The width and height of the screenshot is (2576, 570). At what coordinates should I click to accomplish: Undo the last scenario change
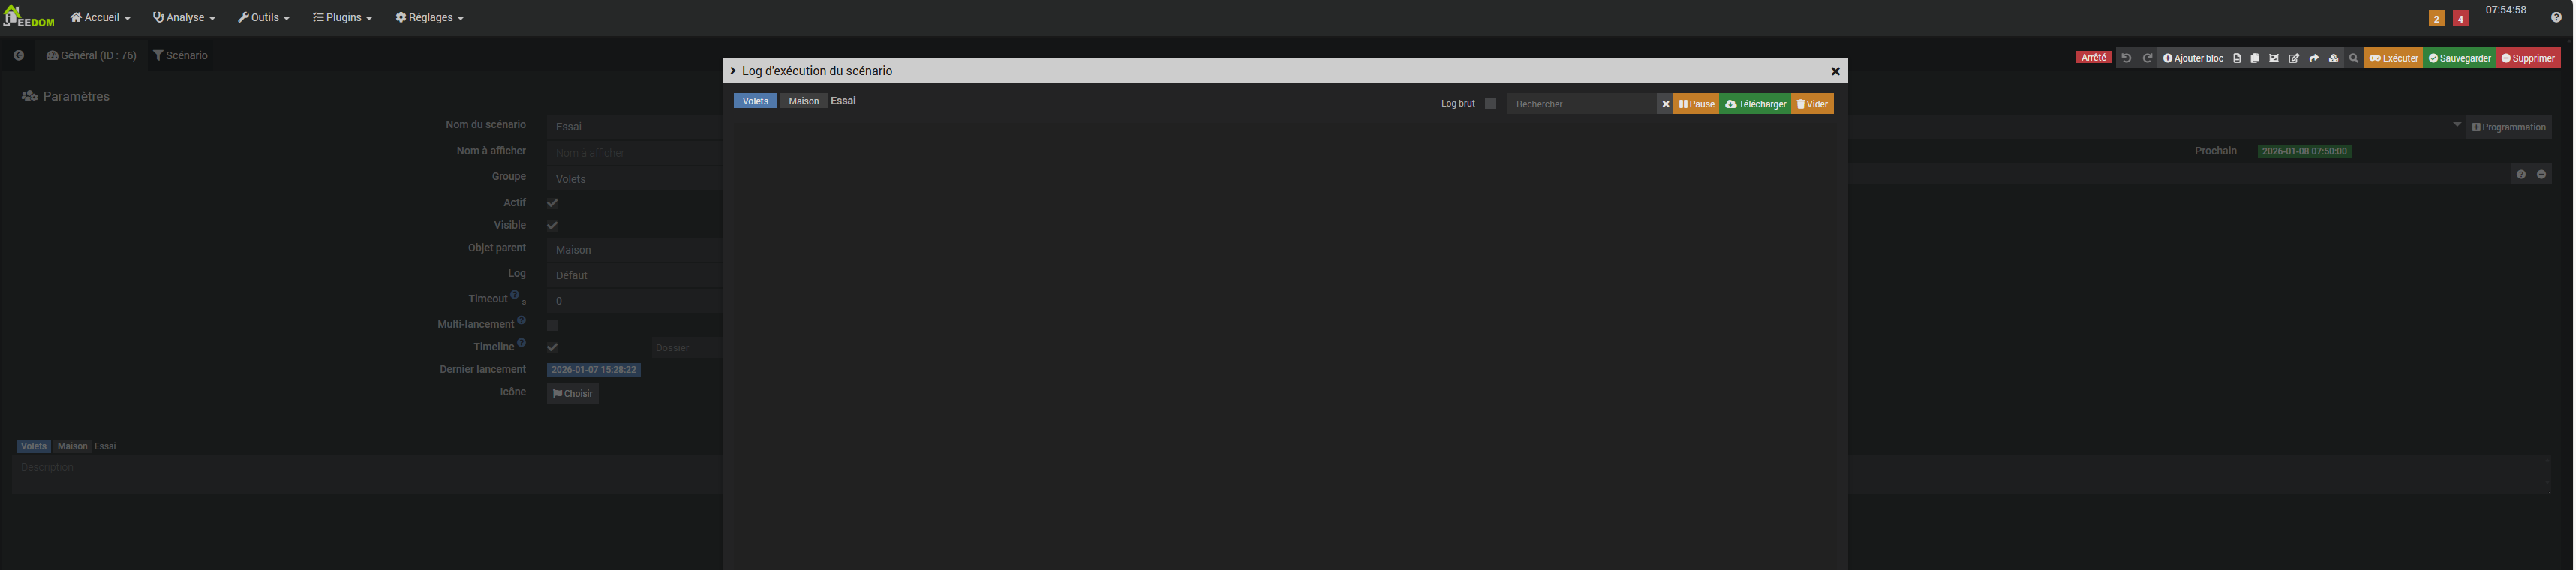pos(2126,58)
